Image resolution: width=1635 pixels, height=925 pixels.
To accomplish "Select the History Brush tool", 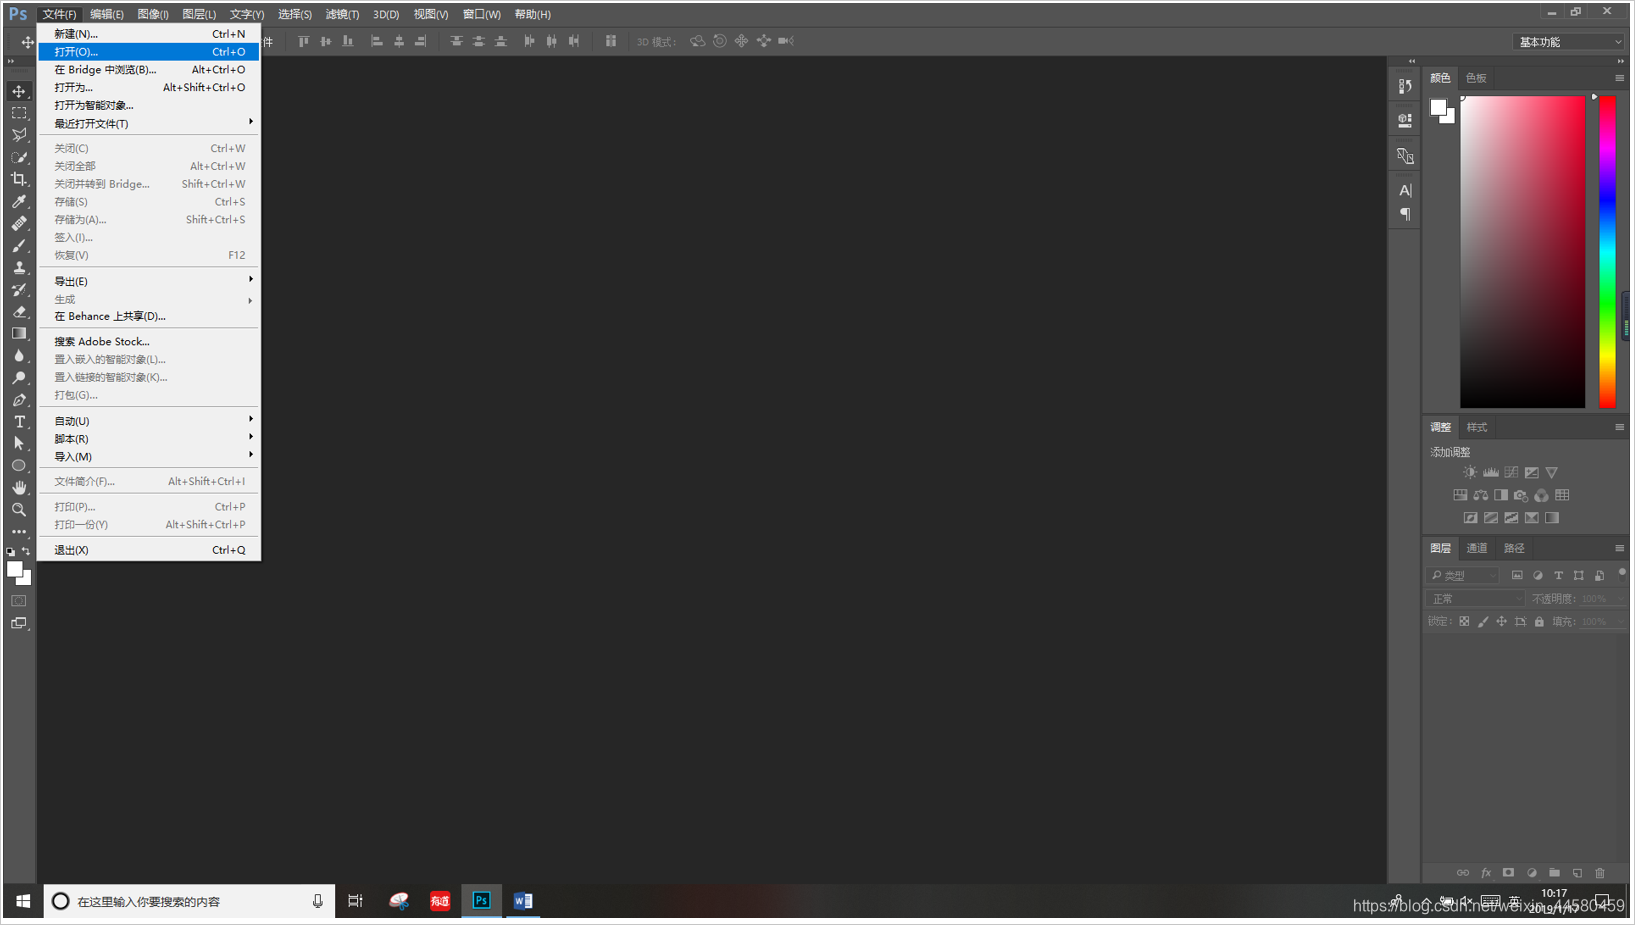I will point(19,289).
